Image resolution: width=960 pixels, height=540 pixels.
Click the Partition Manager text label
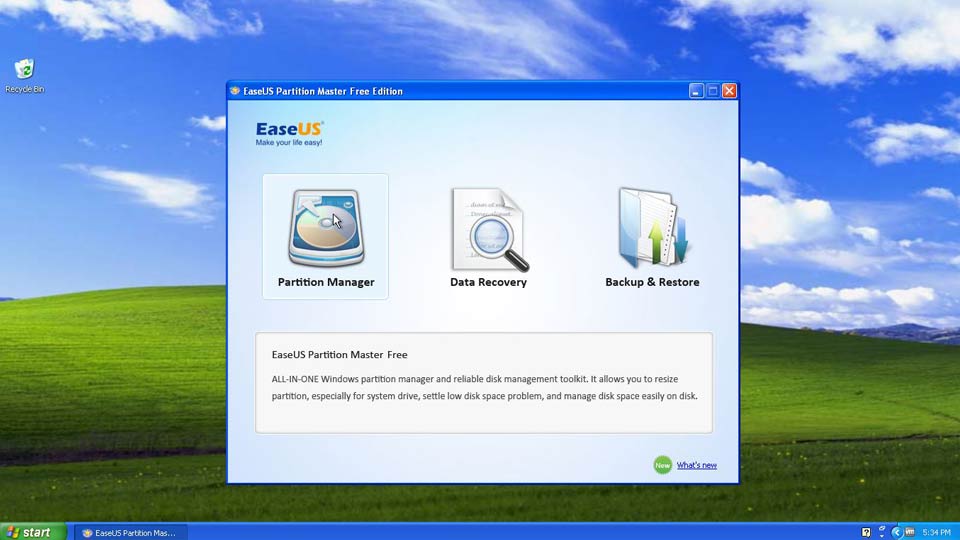[x=326, y=282]
